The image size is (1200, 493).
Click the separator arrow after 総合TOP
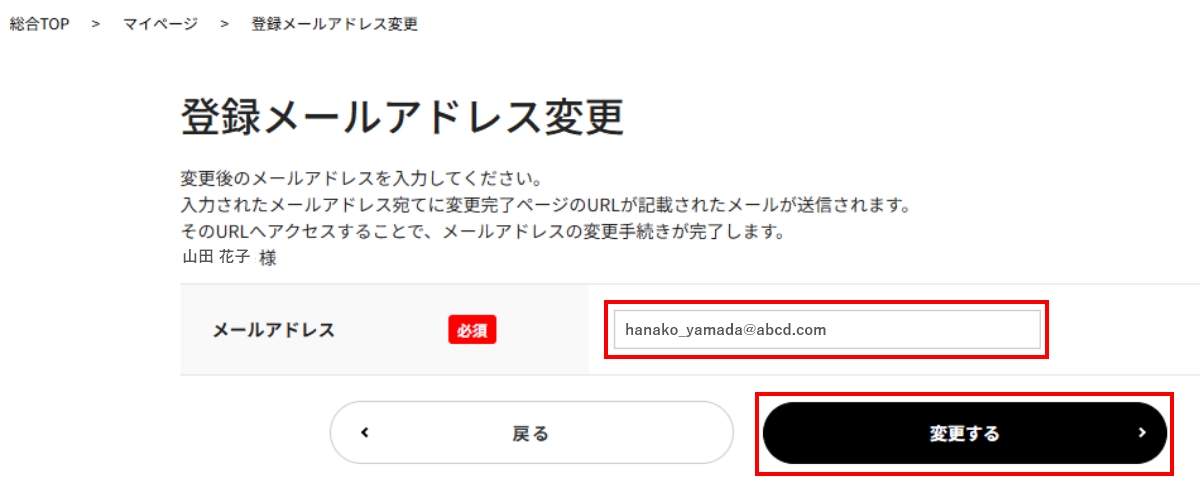[96, 24]
